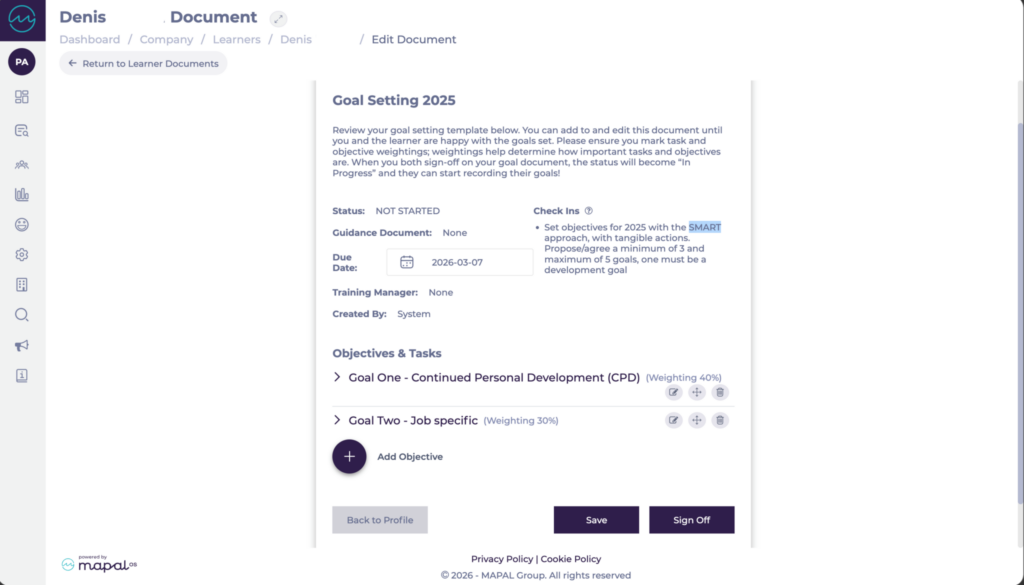
Task: Edit Goal One objective with pencil icon
Action: 674,392
